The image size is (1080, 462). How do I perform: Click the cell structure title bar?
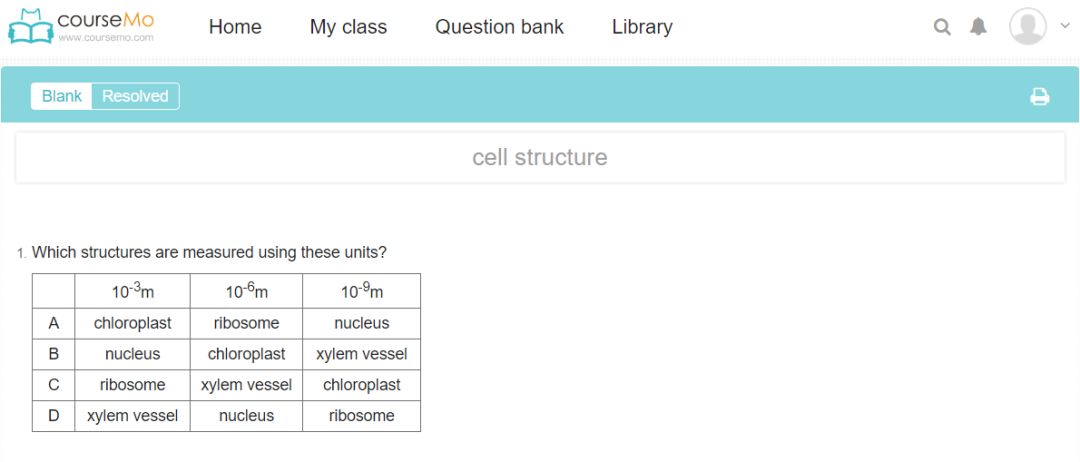(x=539, y=158)
